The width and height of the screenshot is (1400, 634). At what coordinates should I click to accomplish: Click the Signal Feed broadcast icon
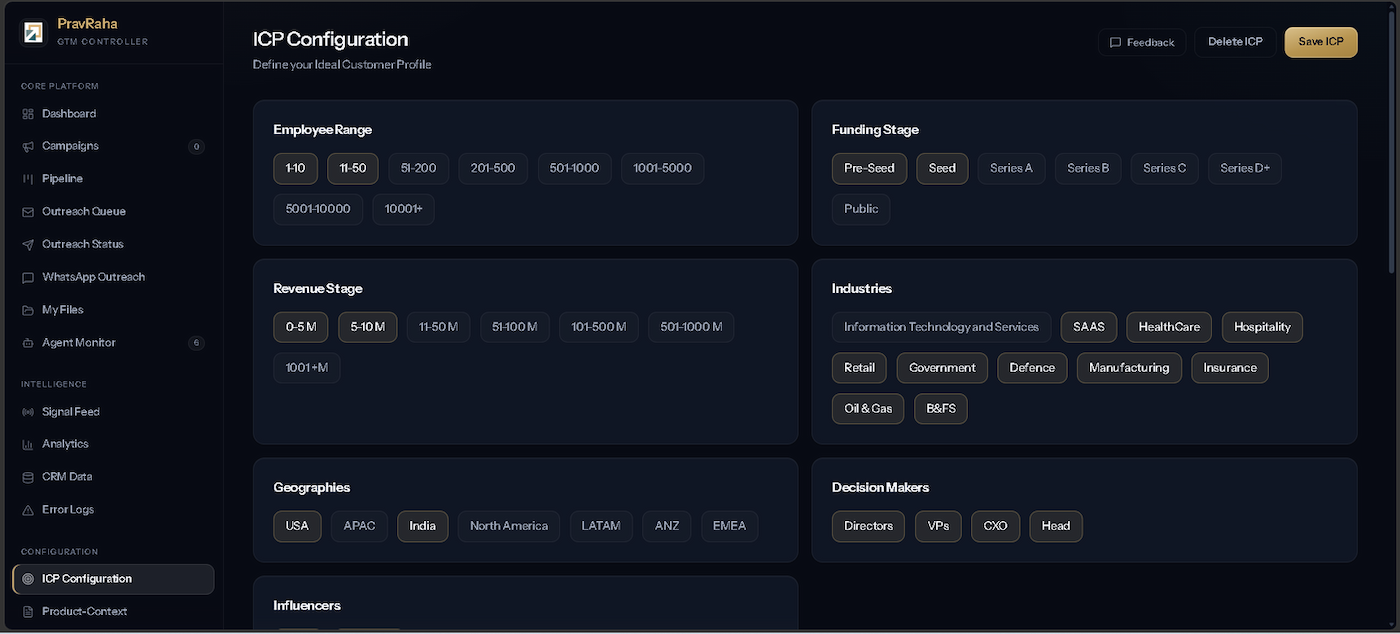click(x=28, y=412)
